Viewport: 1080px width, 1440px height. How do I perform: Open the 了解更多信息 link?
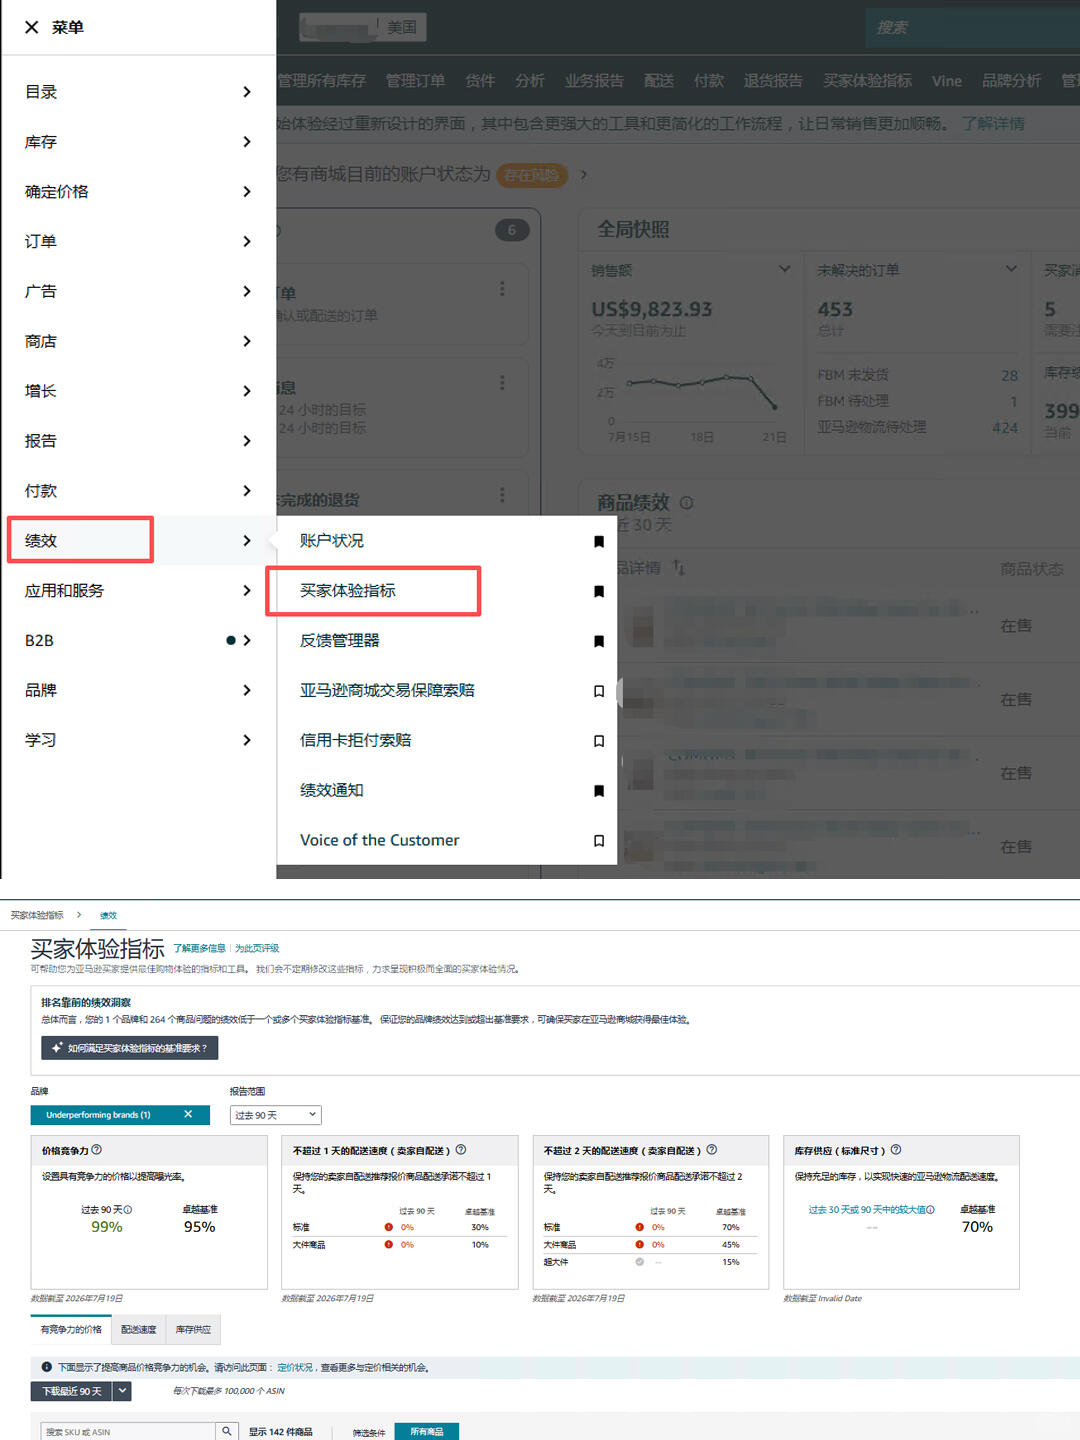[199, 948]
